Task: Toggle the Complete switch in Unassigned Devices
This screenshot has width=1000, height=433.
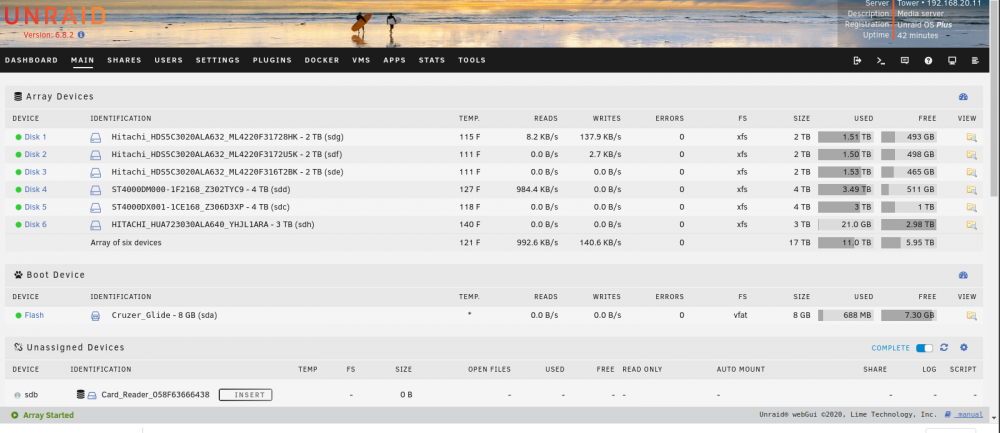Action: coord(924,348)
